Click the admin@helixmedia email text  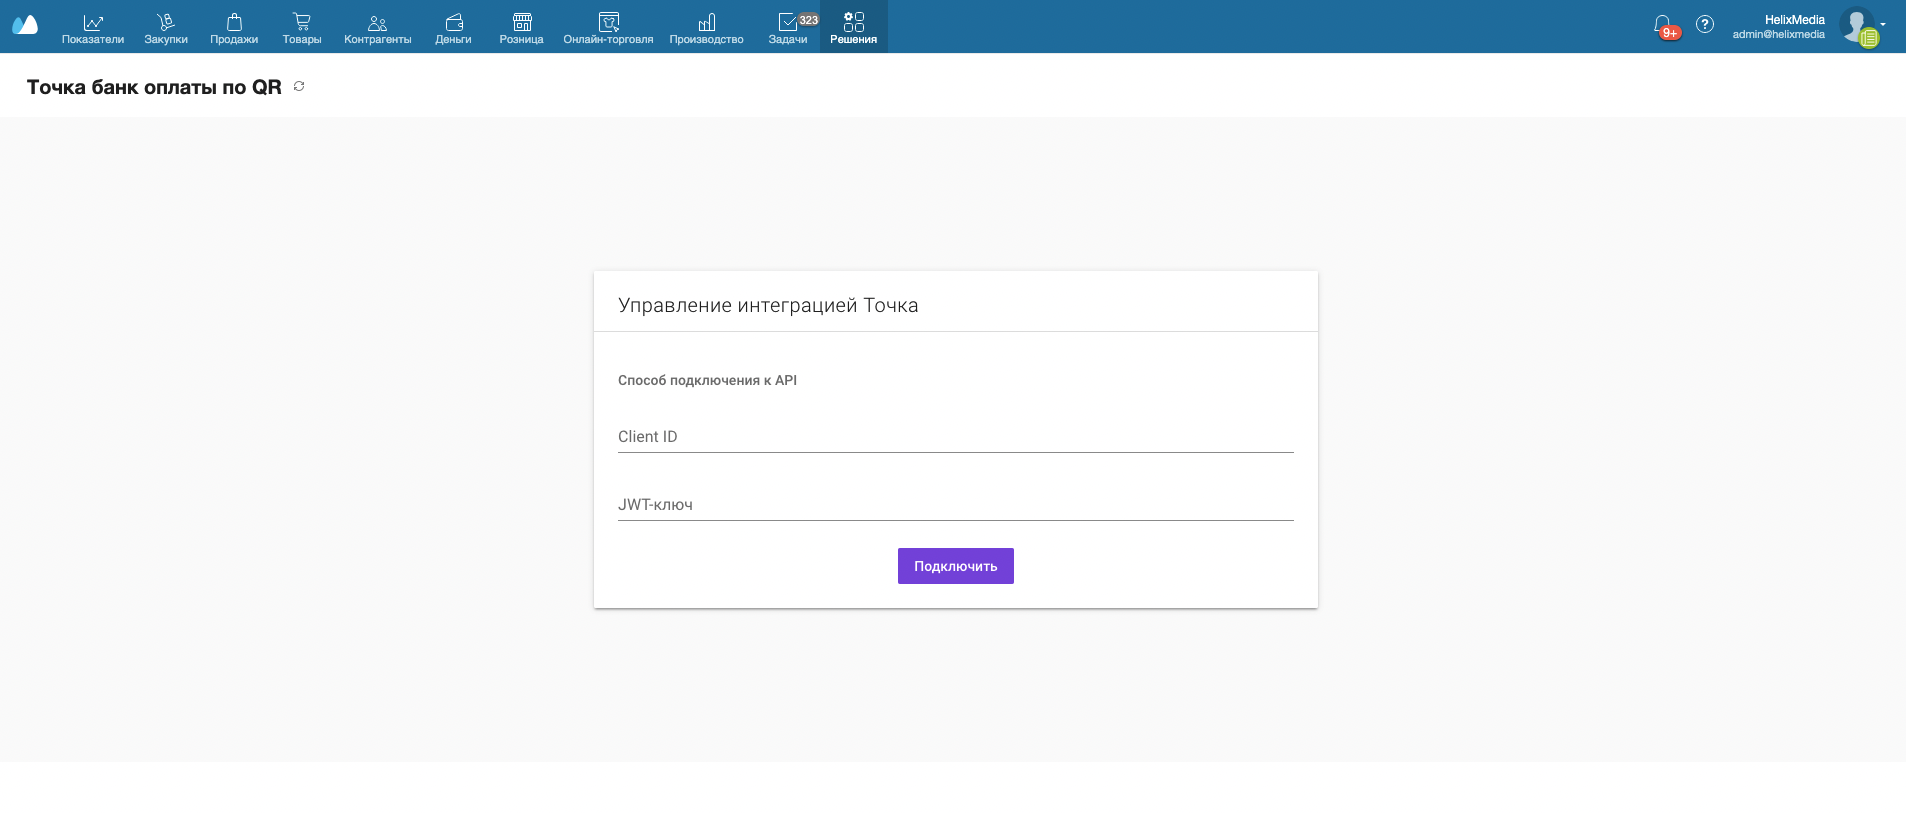[1779, 34]
